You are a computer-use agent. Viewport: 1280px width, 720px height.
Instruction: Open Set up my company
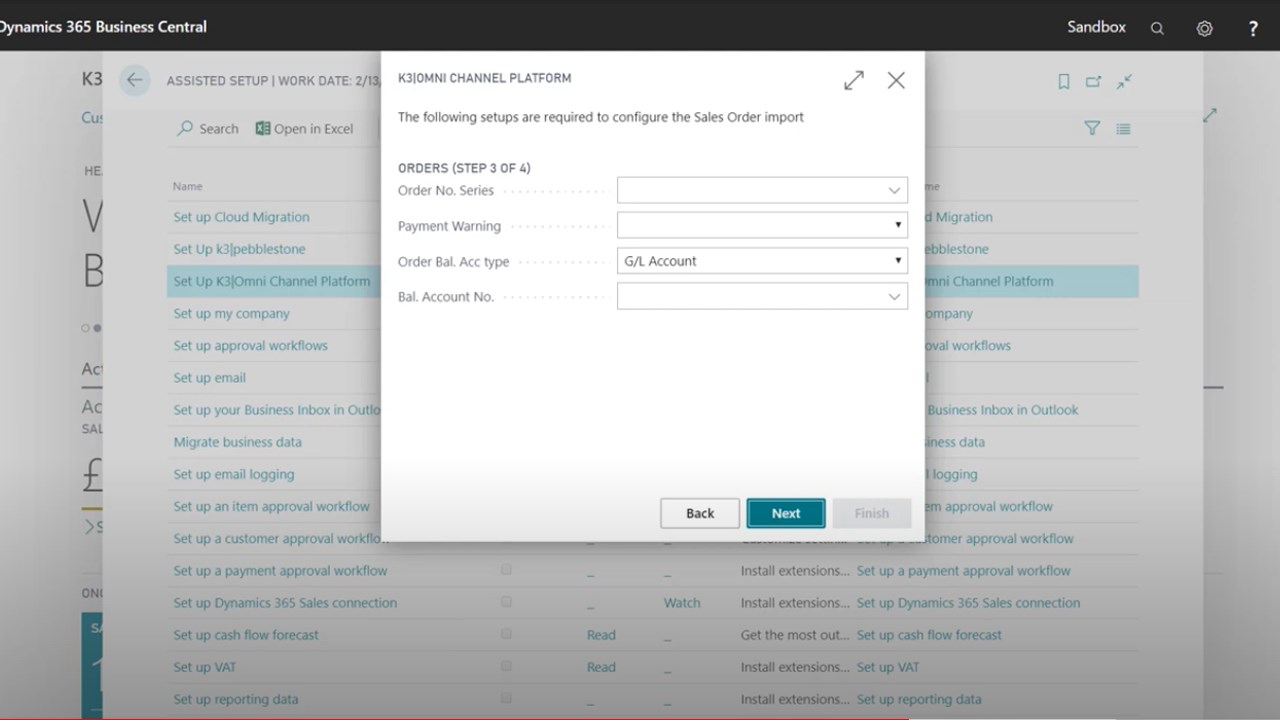[x=231, y=313]
